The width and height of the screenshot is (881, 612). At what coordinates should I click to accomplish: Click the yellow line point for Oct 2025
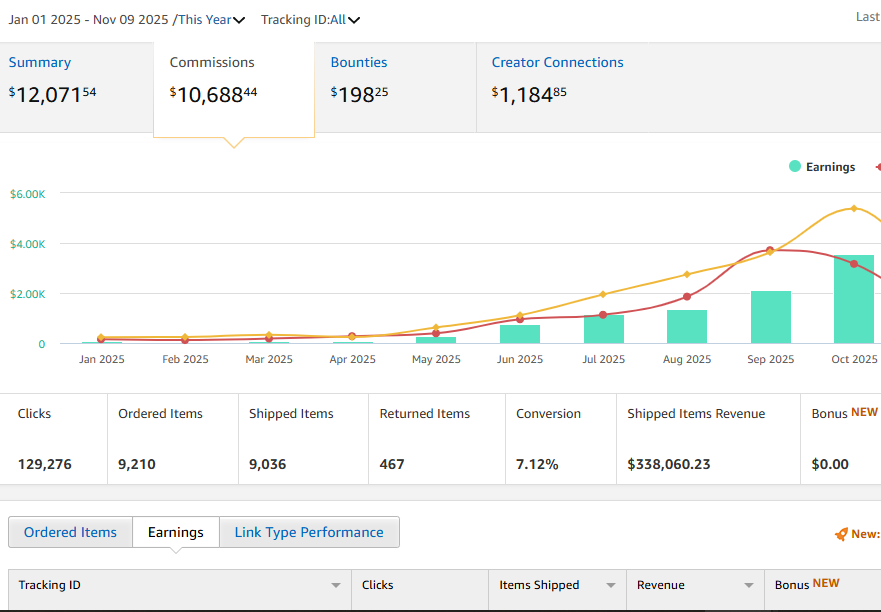tap(854, 208)
